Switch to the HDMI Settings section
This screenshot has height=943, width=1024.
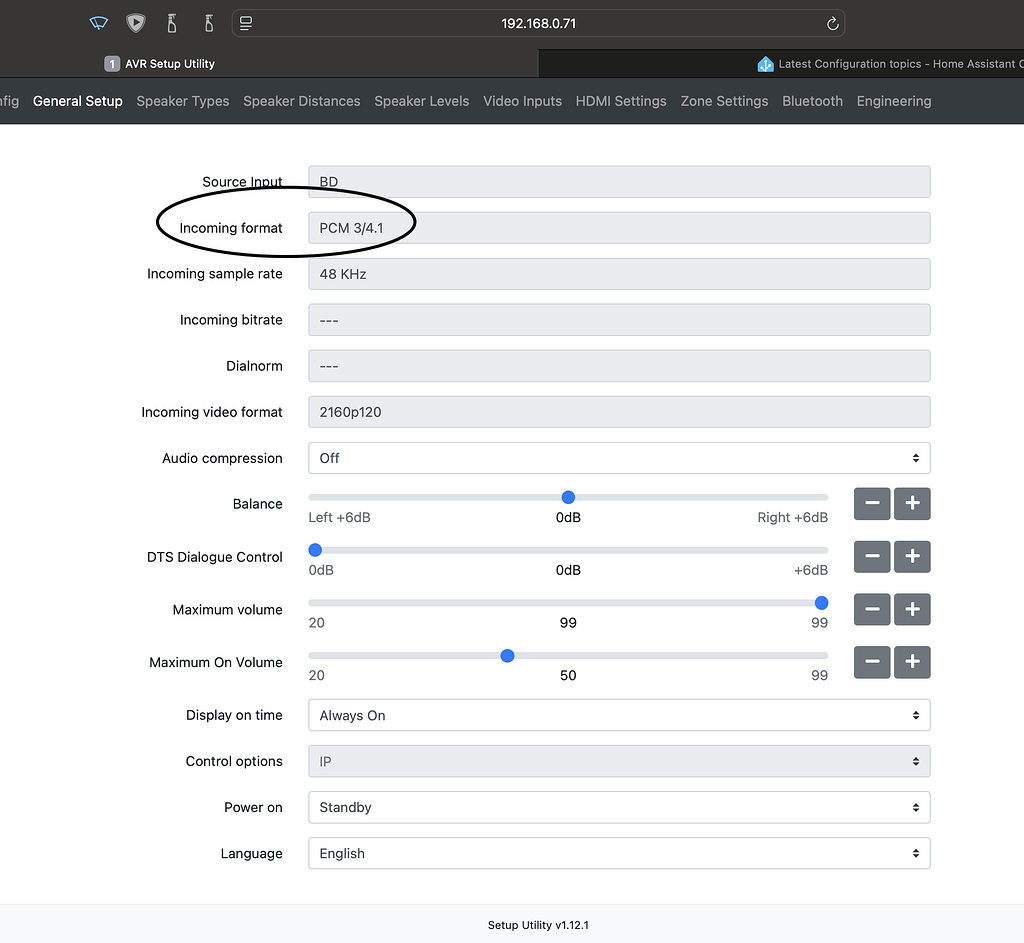click(x=621, y=100)
